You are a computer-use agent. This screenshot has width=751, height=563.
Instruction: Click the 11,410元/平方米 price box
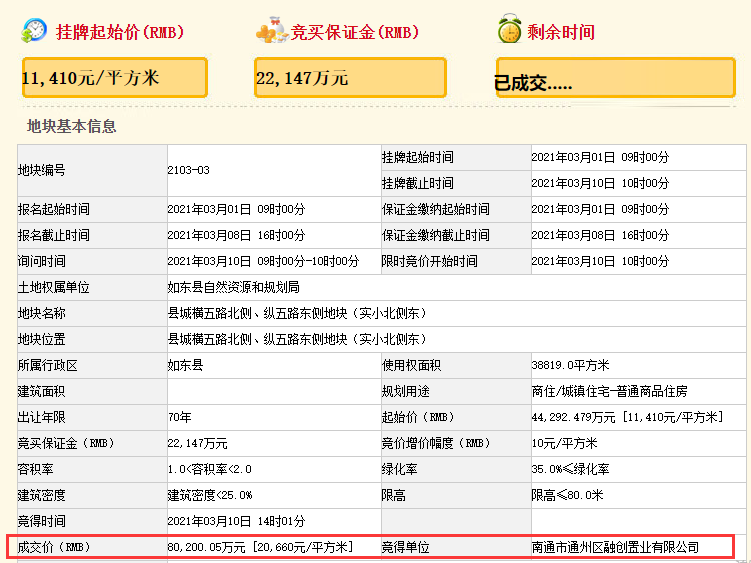[x=114, y=78]
